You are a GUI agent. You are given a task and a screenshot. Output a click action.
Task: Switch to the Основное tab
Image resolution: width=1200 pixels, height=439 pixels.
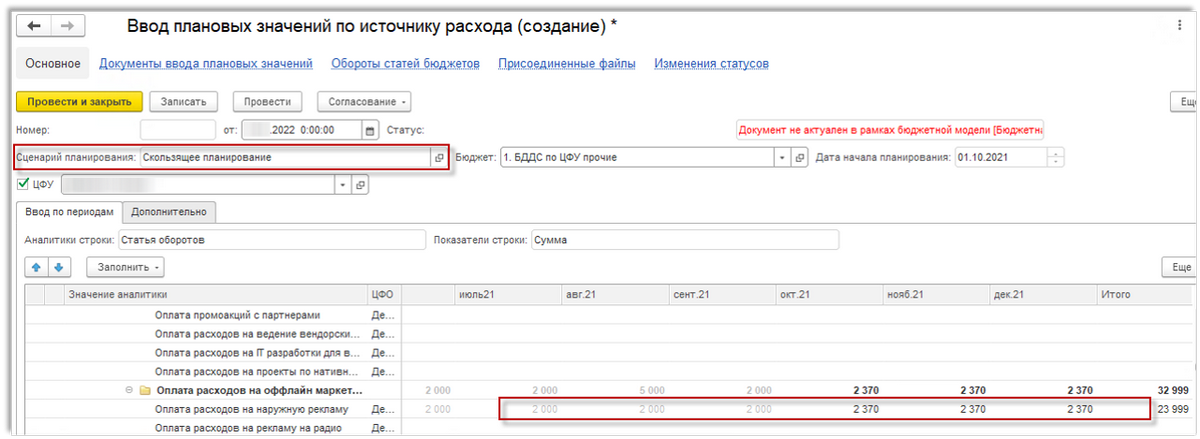53,64
